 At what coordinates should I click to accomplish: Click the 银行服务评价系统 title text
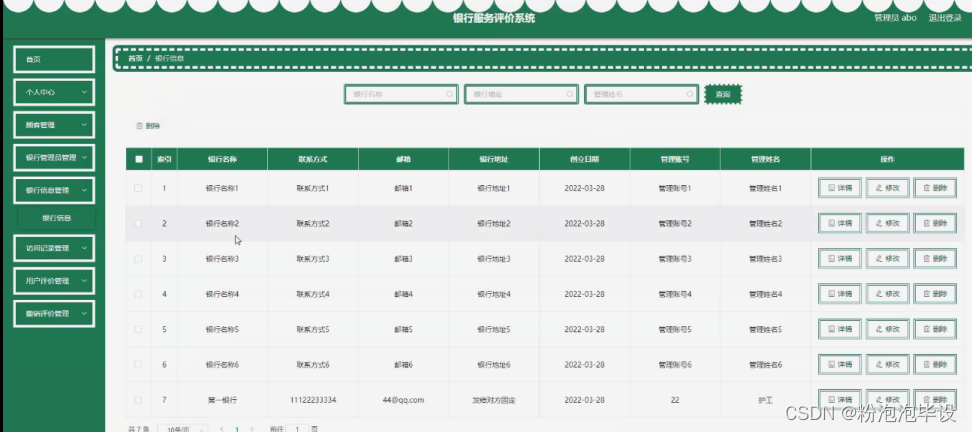pyautogui.click(x=494, y=18)
